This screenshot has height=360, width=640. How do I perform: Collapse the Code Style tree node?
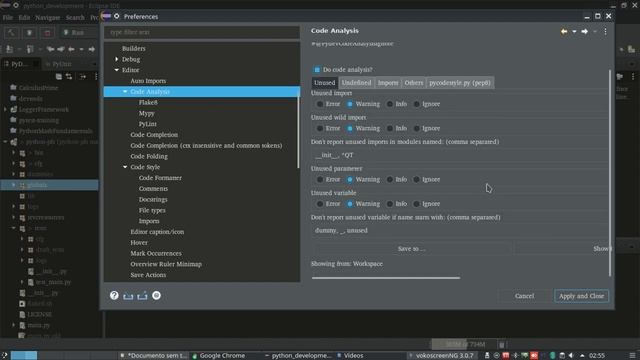(125, 167)
